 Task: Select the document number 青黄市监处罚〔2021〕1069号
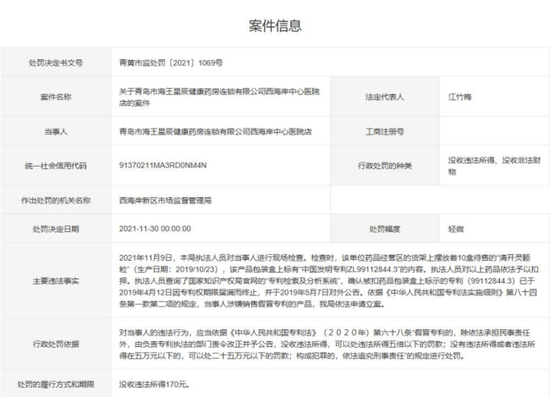(171, 63)
